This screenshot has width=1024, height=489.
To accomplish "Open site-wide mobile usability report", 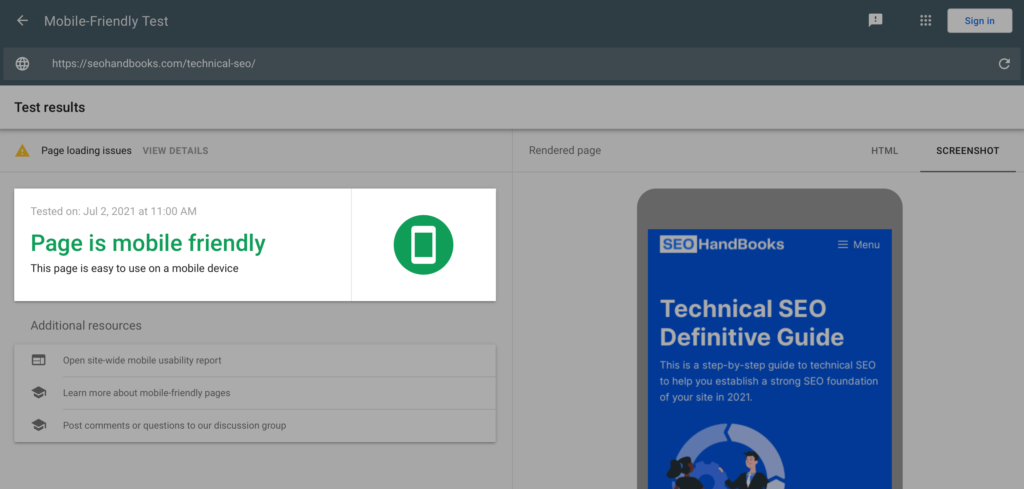I will pyautogui.click(x=142, y=360).
